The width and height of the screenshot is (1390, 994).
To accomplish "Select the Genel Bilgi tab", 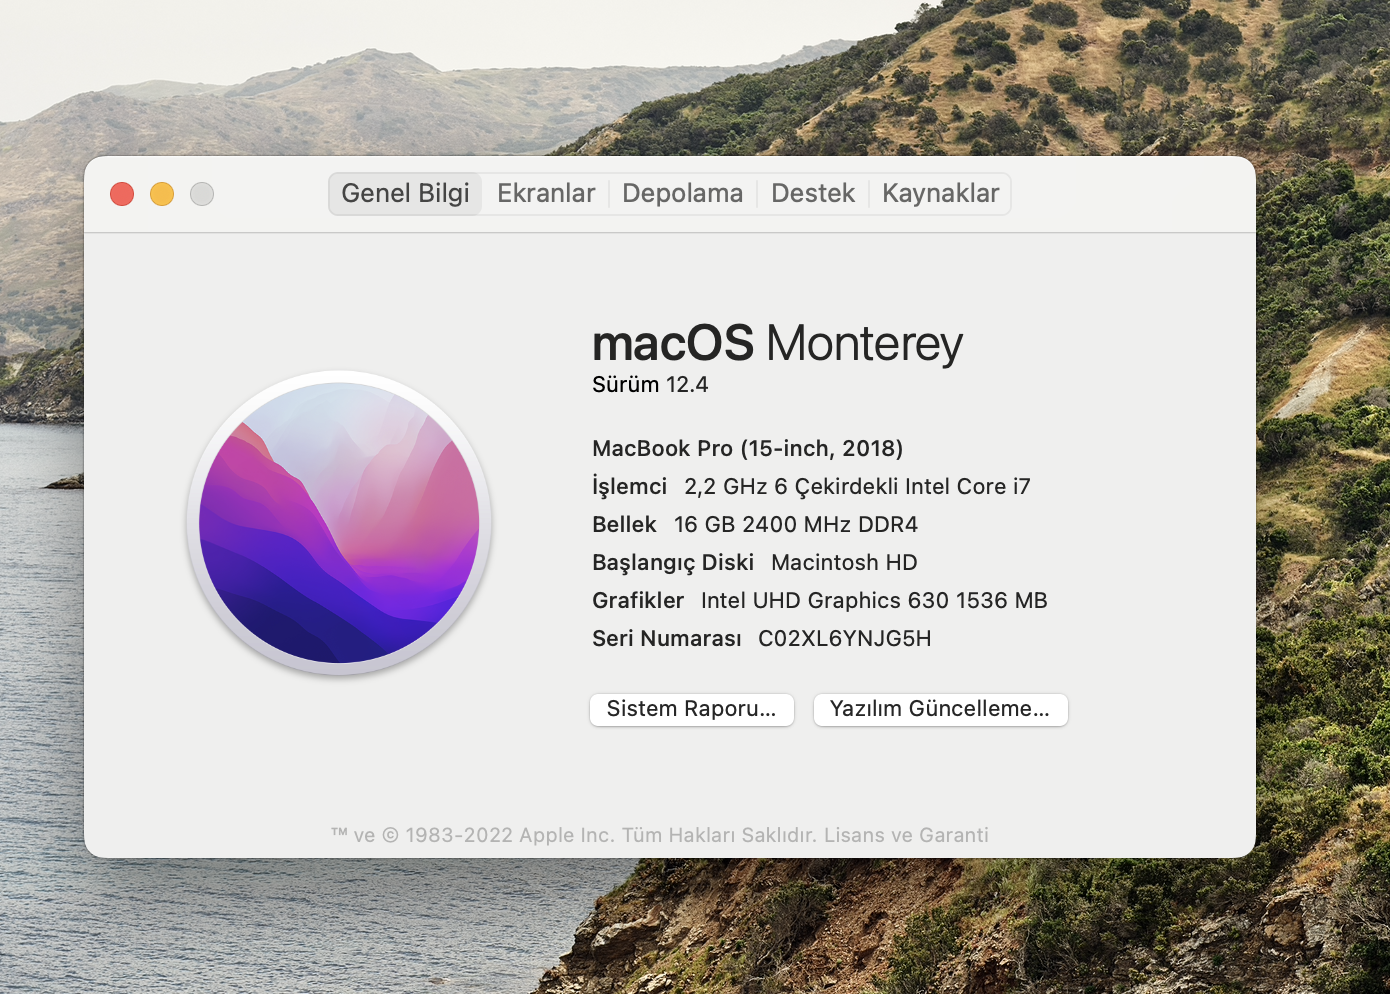I will click(x=405, y=194).
